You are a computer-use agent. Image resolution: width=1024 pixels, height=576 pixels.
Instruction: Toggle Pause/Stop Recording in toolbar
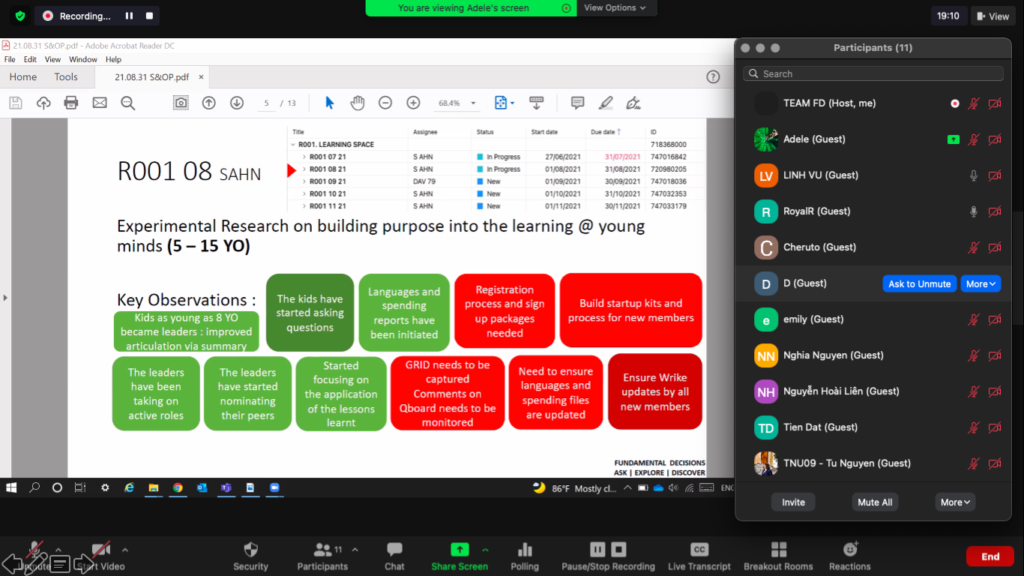click(607, 550)
